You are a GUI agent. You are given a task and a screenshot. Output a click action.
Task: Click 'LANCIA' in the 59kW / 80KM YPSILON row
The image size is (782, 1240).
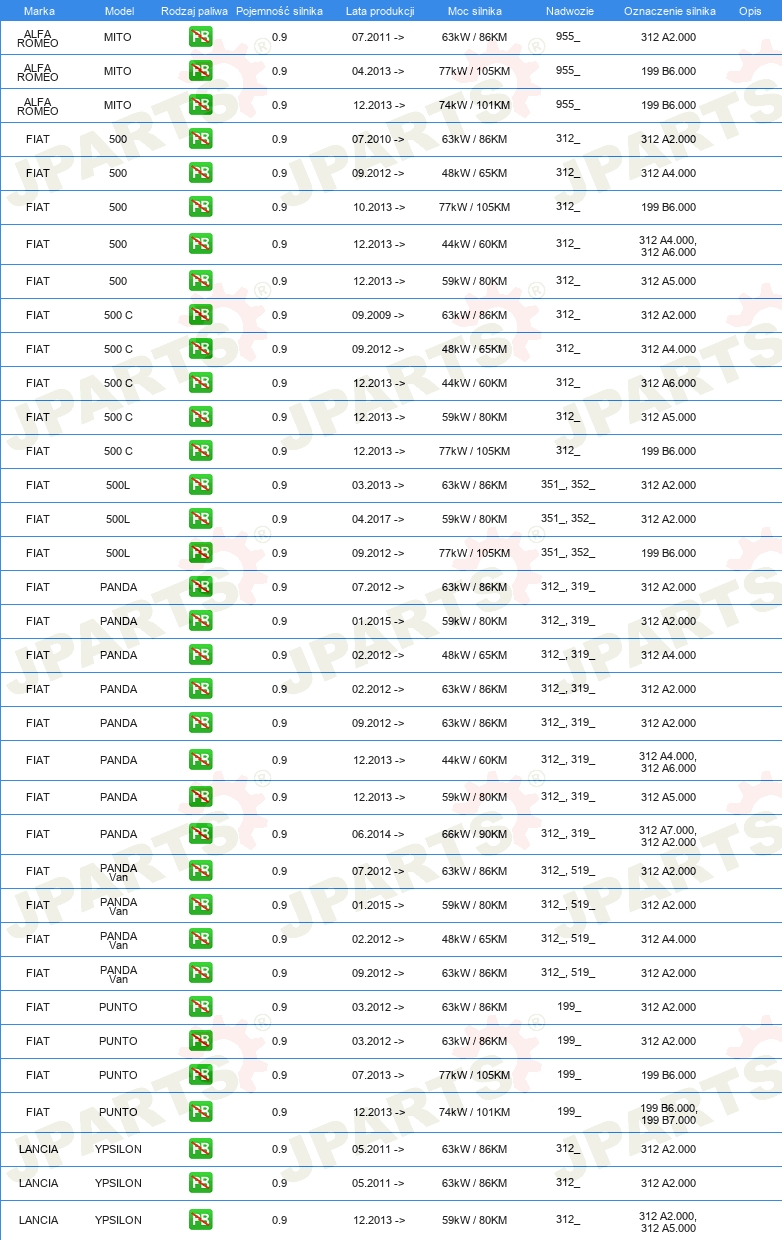38,1220
